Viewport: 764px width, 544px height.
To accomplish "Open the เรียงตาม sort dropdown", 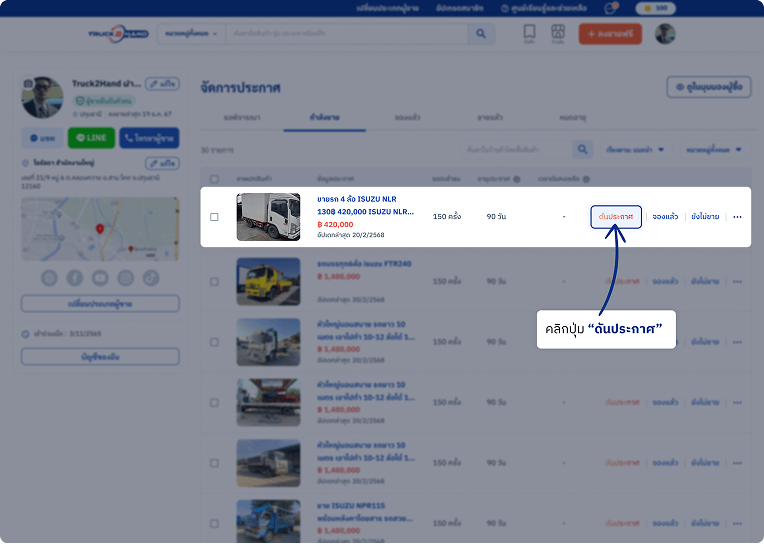I will click(x=635, y=150).
